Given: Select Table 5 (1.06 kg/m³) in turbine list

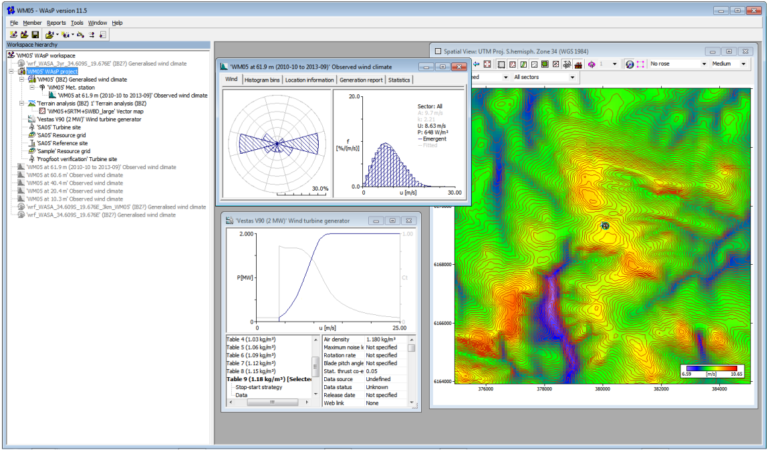Looking at the screenshot, I should click(251, 347).
